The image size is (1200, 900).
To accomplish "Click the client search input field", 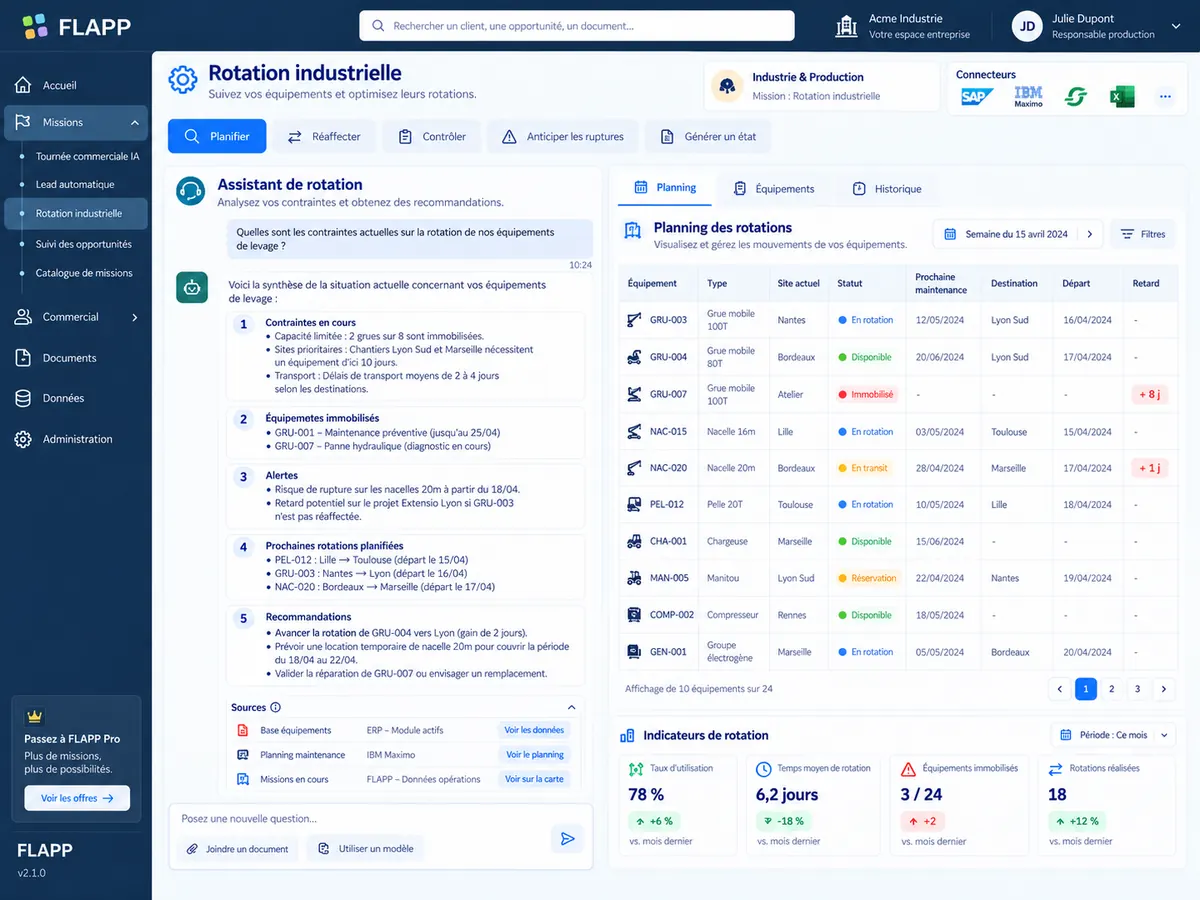I will pyautogui.click(x=577, y=26).
